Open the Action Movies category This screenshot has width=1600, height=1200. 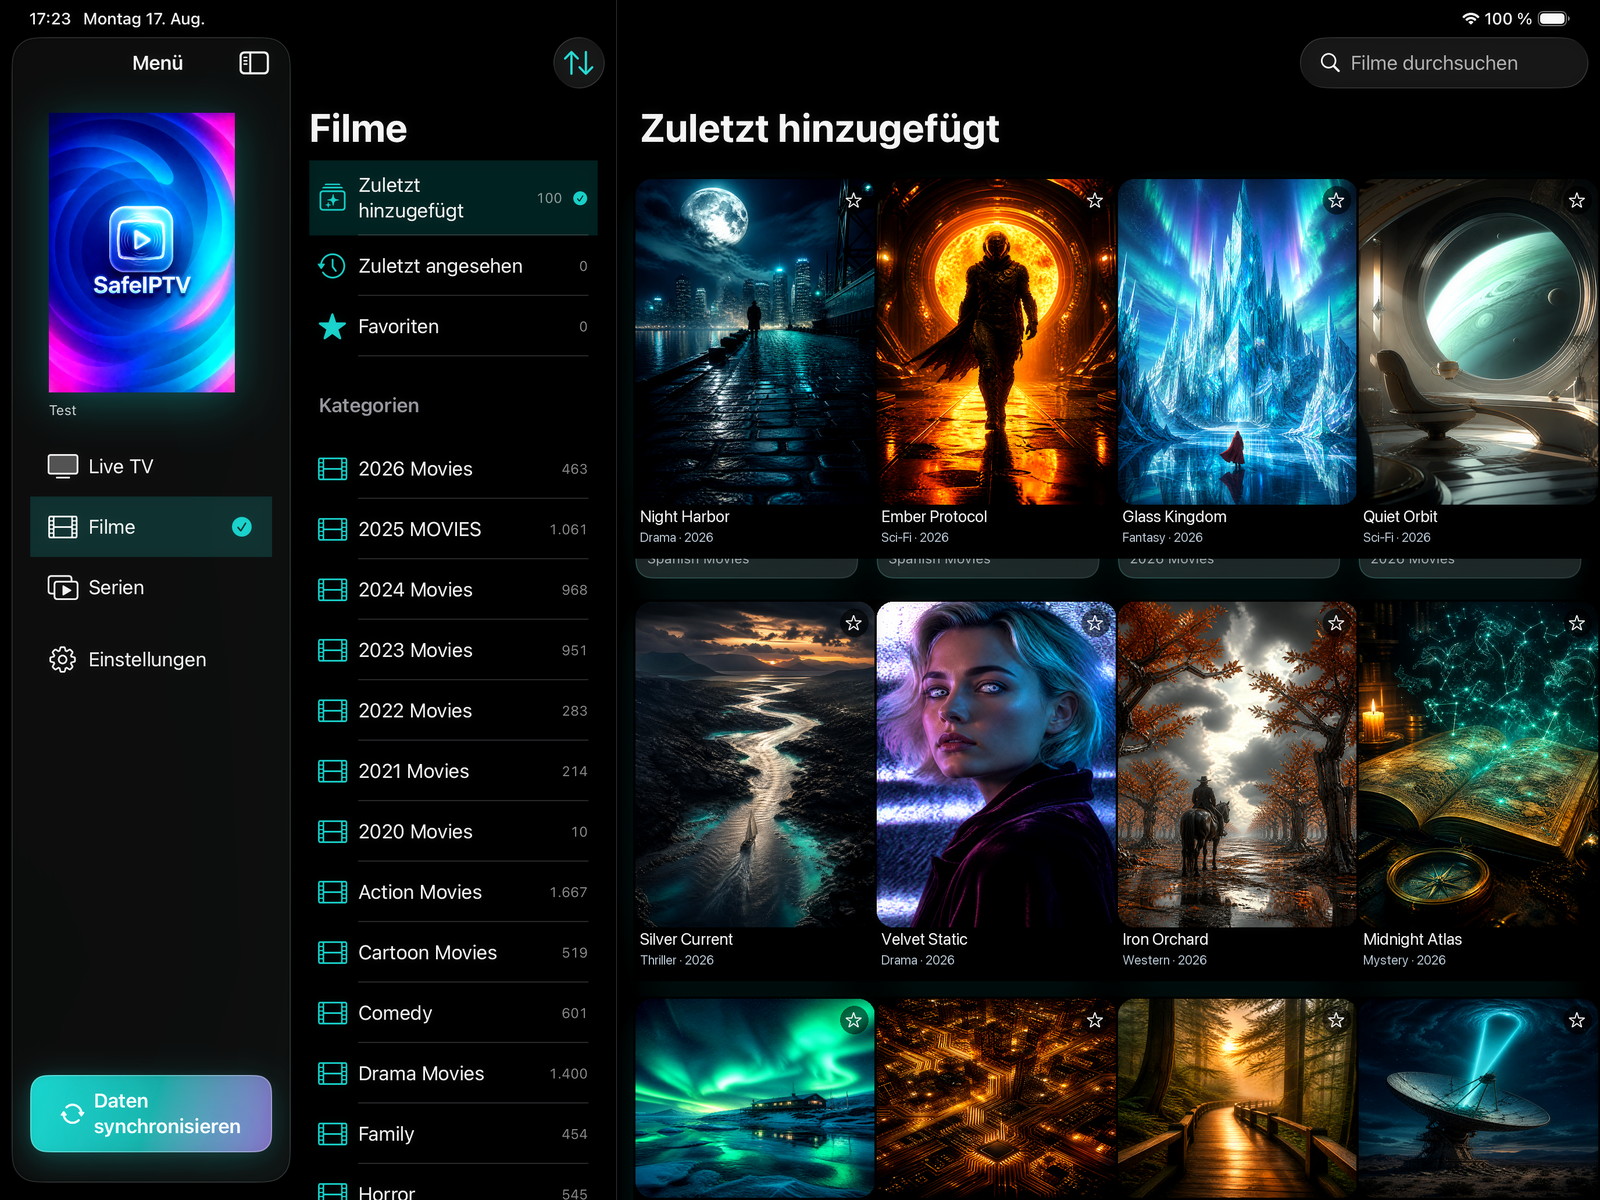tap(453, 892)
